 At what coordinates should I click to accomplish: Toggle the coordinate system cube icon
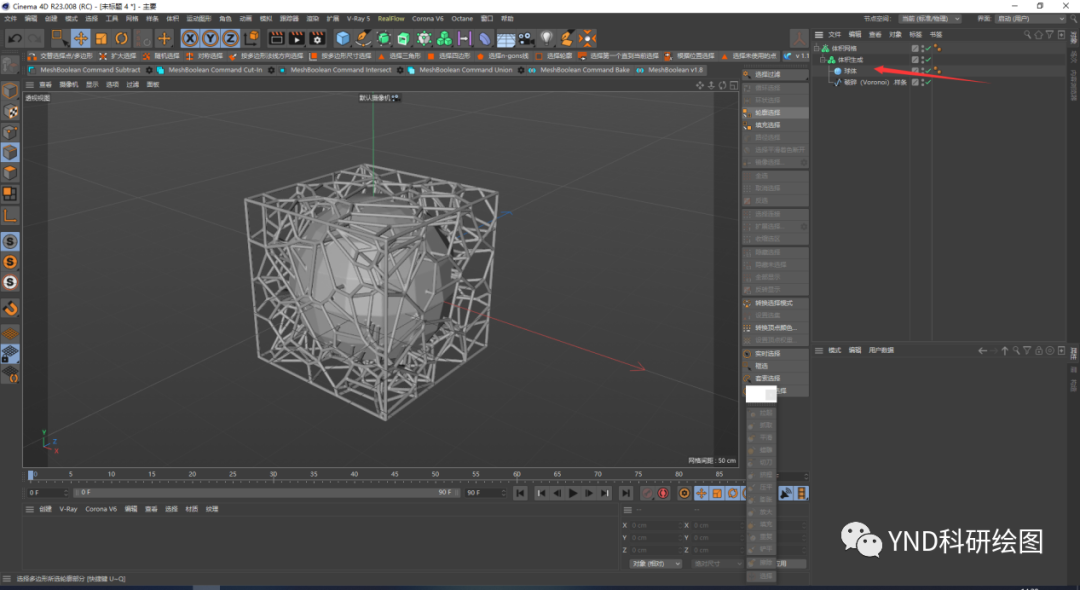tap(252, 39)
